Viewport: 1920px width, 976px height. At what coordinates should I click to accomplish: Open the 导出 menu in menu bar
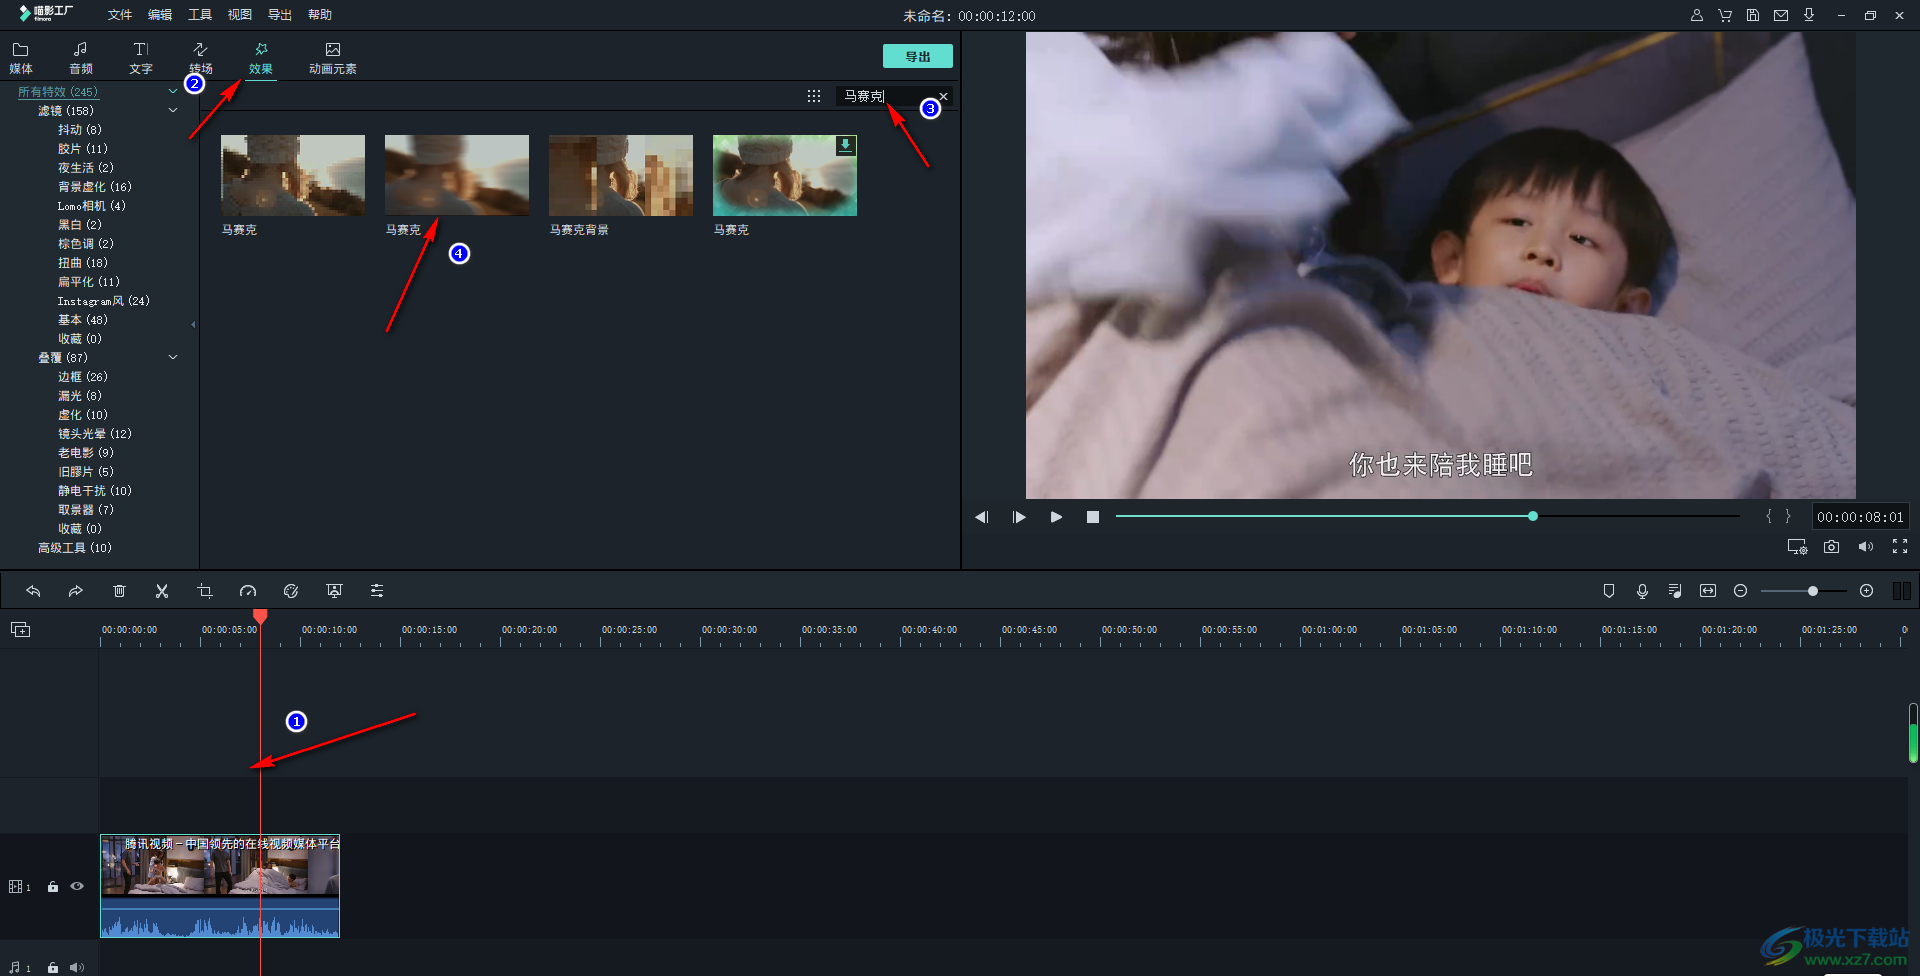[x=280, y=15]
